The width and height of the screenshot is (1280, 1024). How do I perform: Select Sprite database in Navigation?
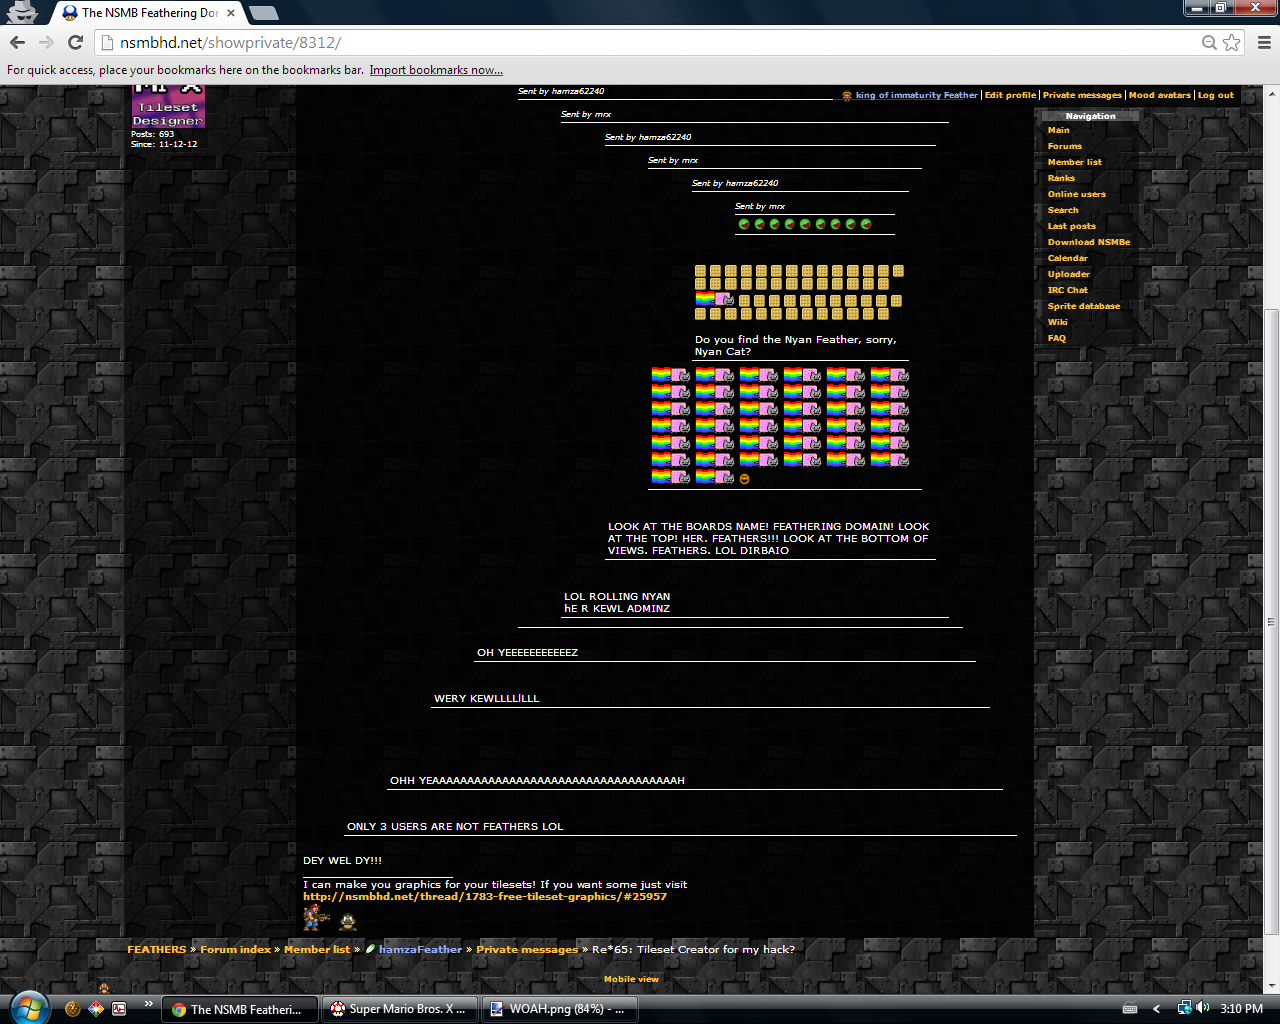(x=1083, y=306)
